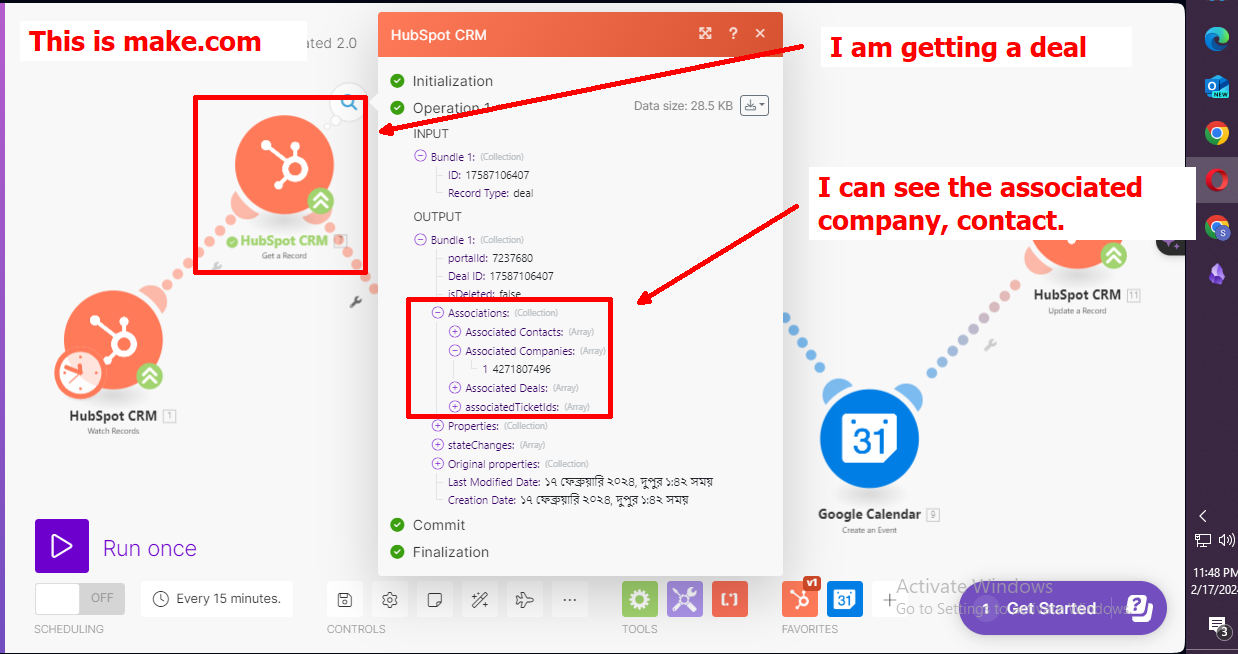
Task: Expand Associated Contacts array
Action: click(455, 331)
